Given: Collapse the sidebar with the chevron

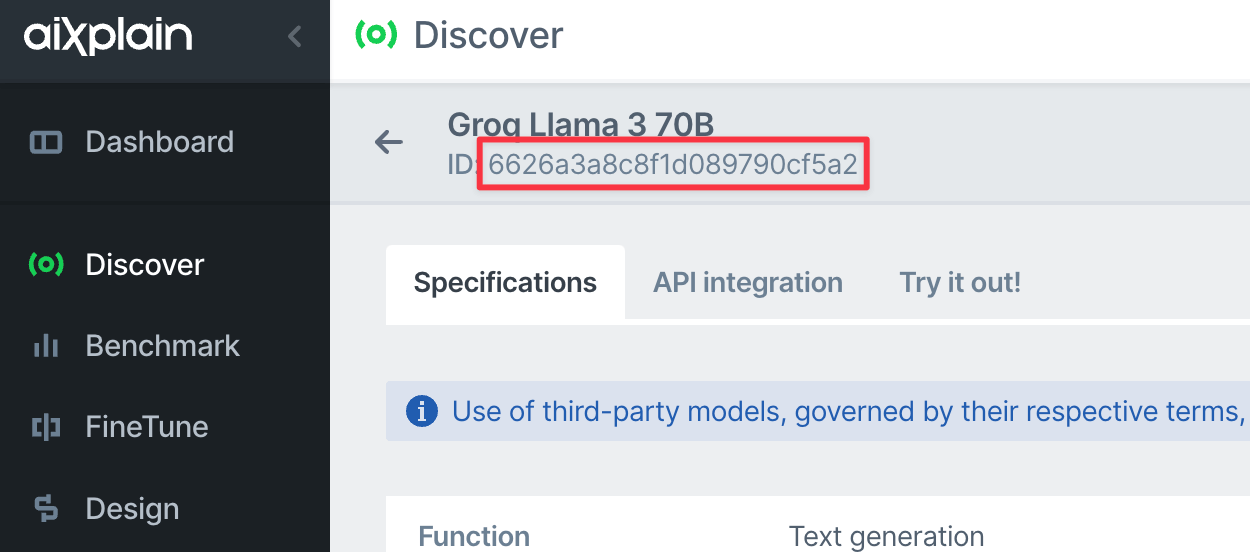Looking at the screenshot, I should (x=294, y=37).
